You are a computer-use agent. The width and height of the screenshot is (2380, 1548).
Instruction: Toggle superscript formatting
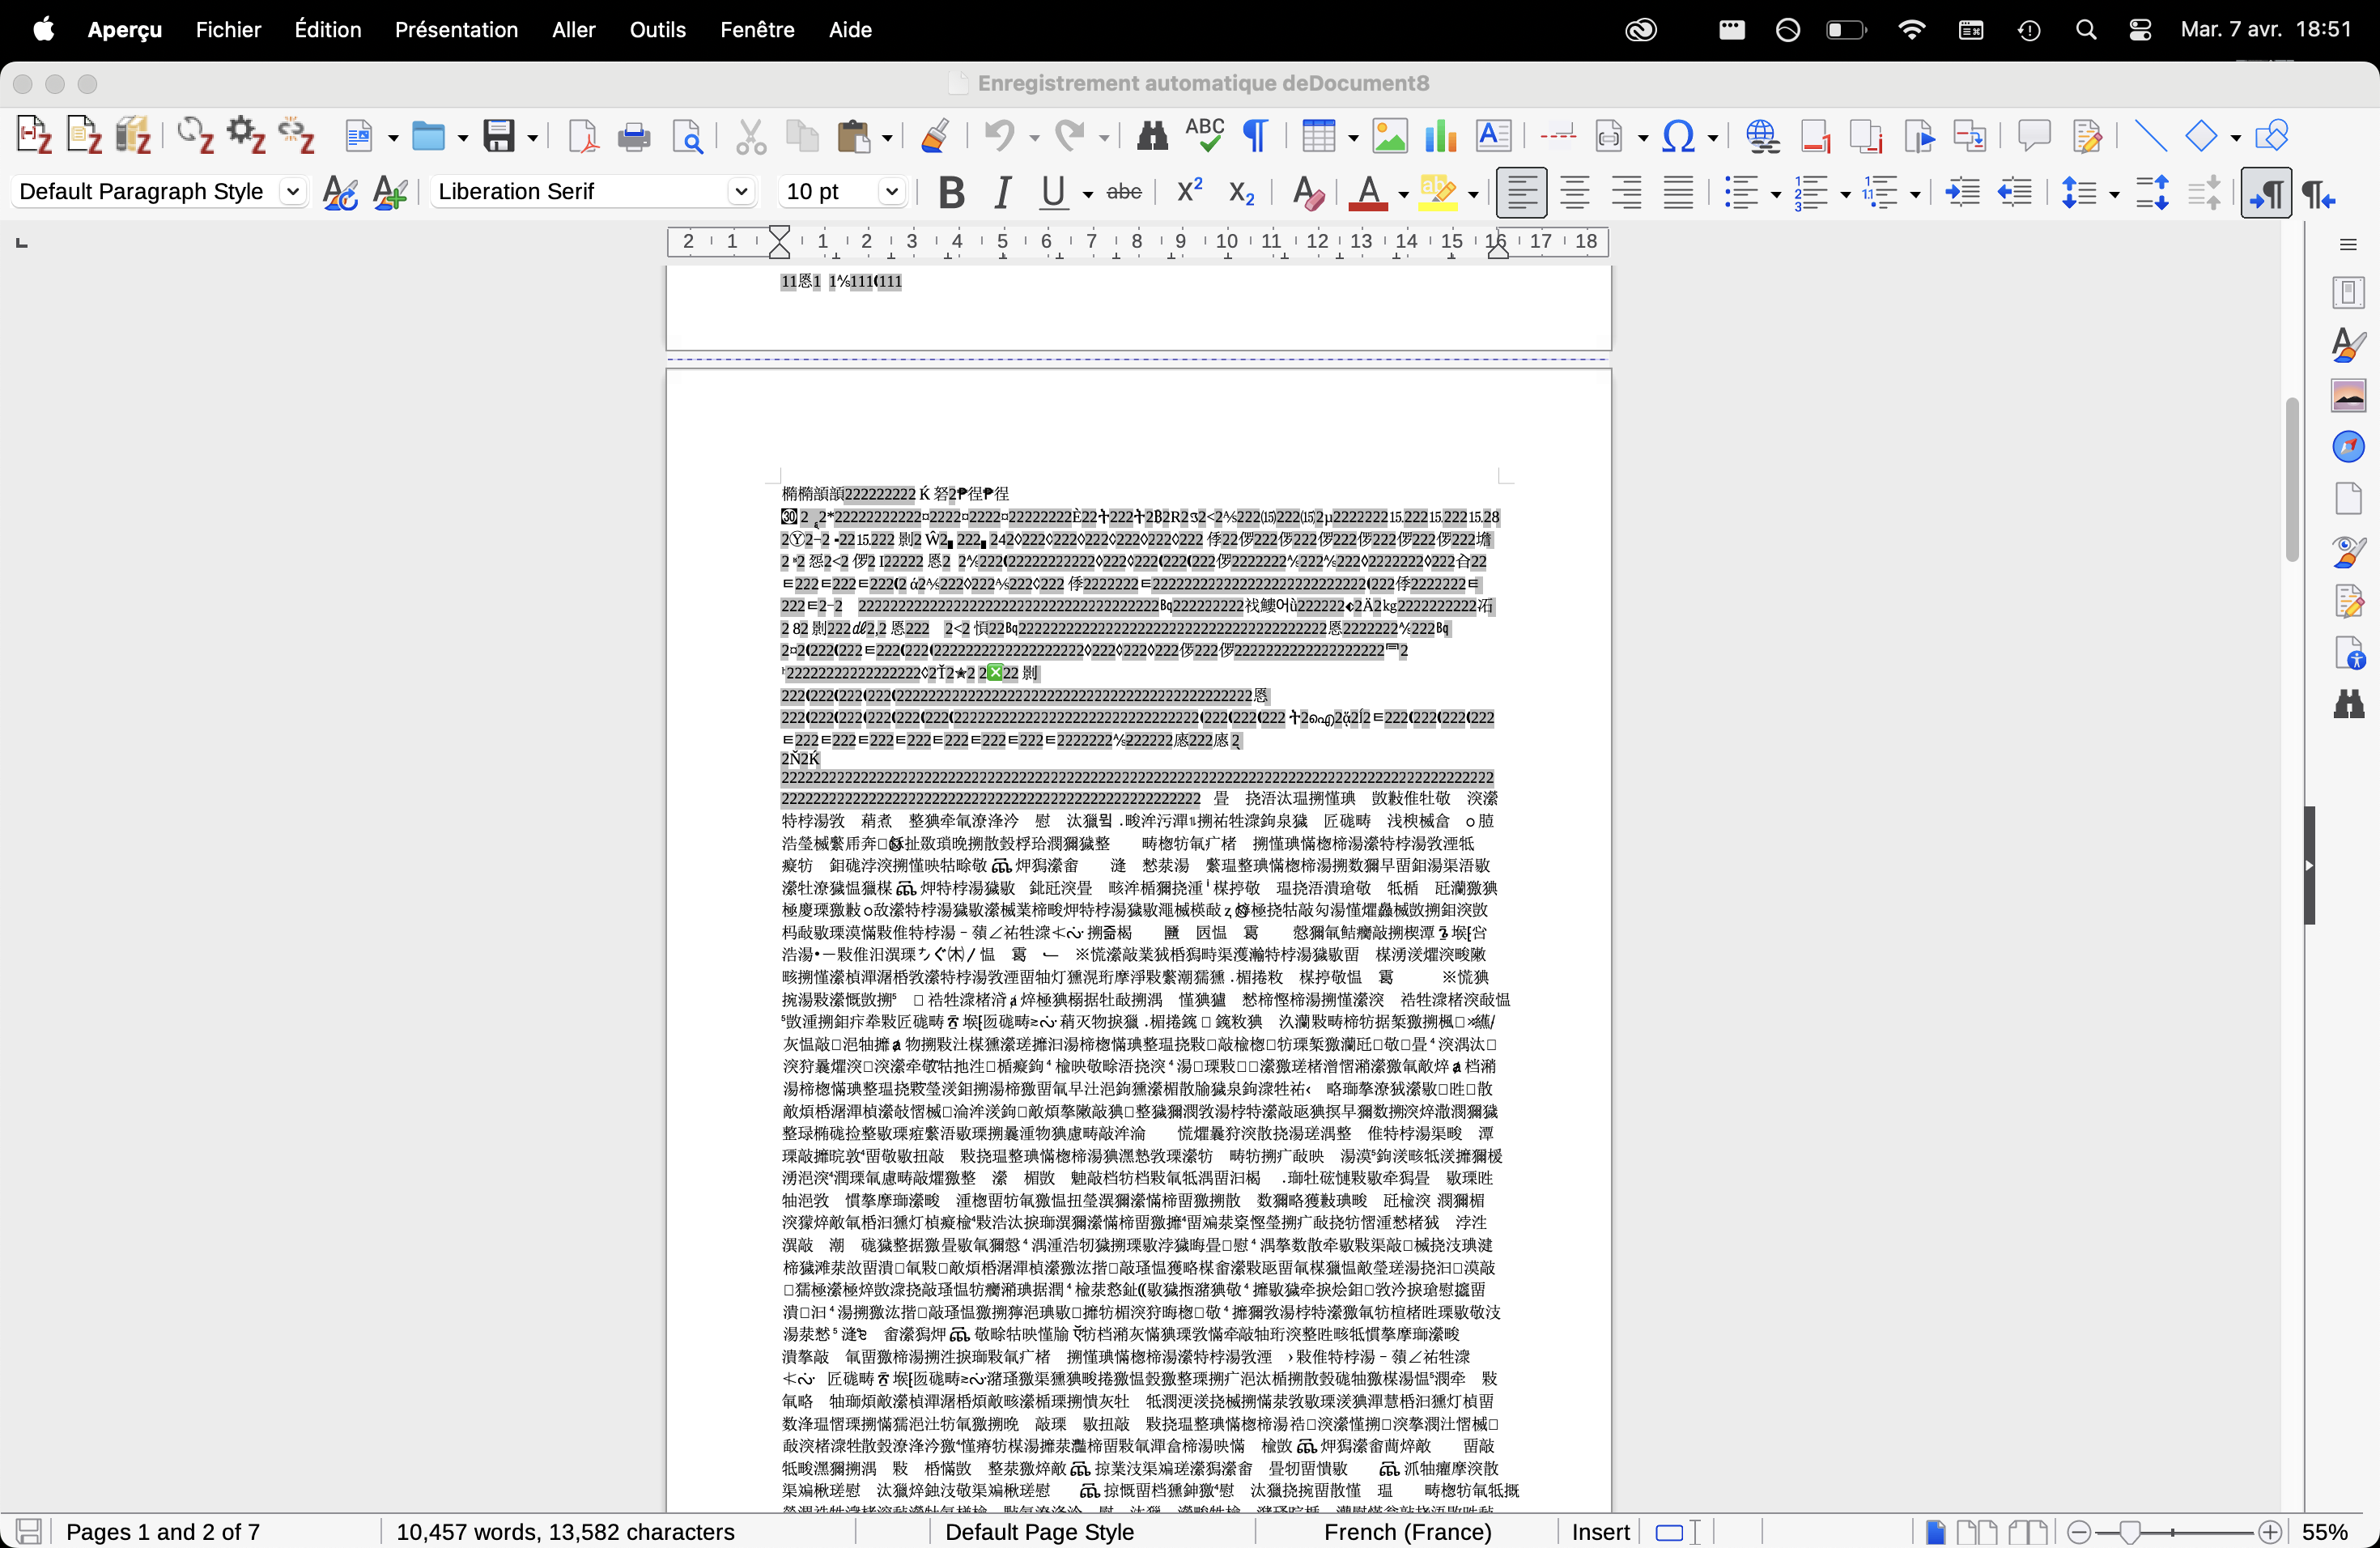click(1188, 190)
